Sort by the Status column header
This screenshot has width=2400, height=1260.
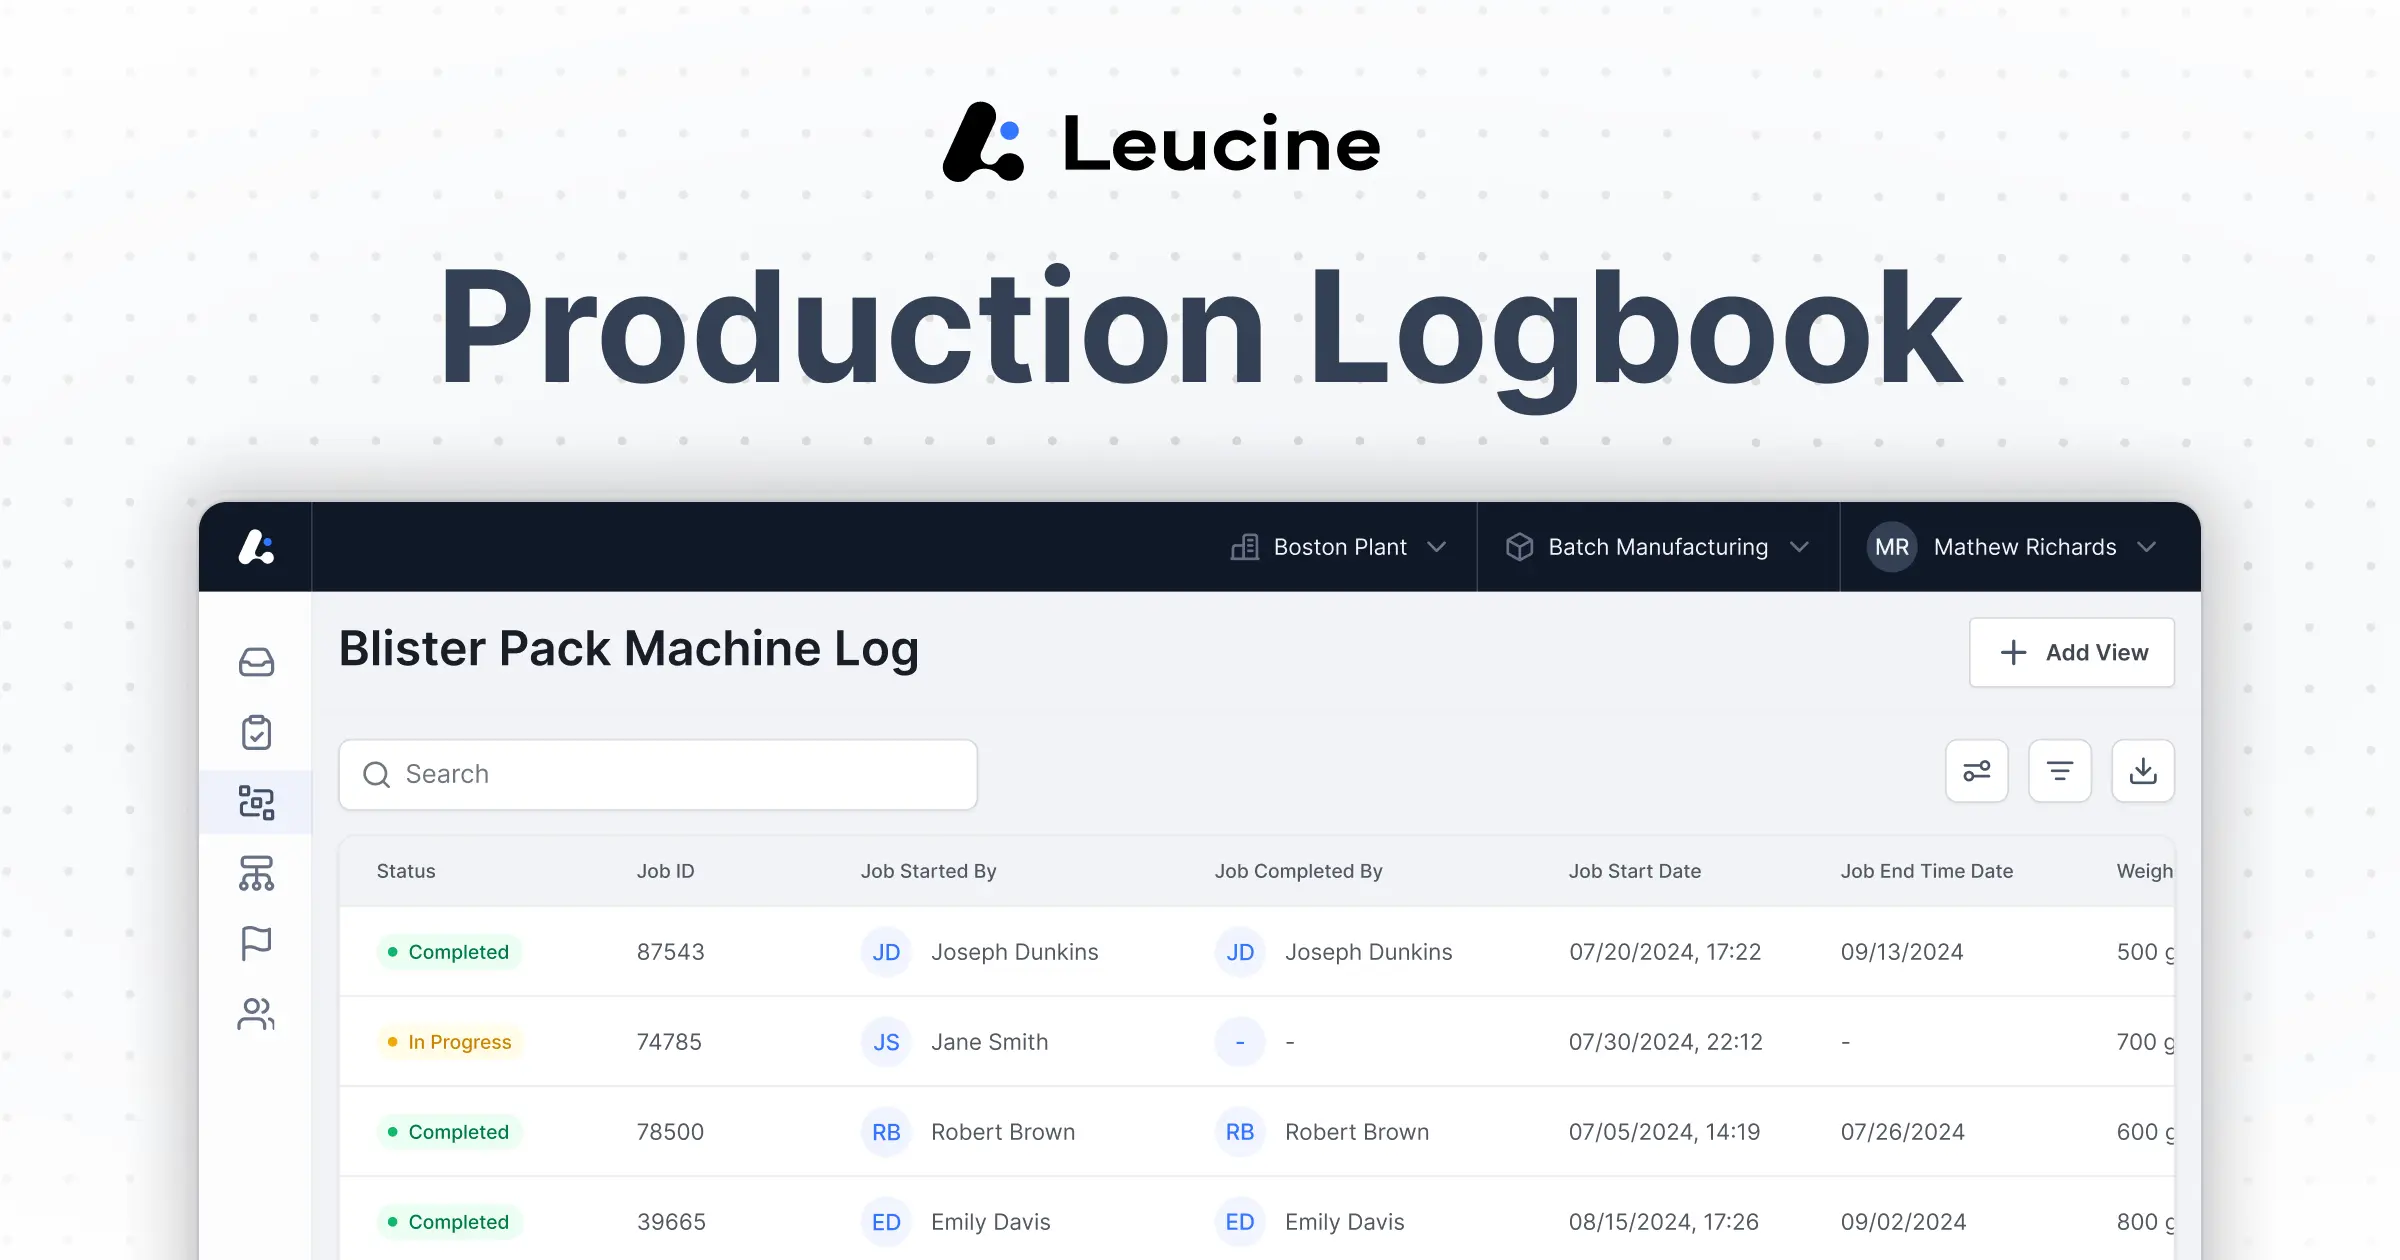click(x=406, y=871)
